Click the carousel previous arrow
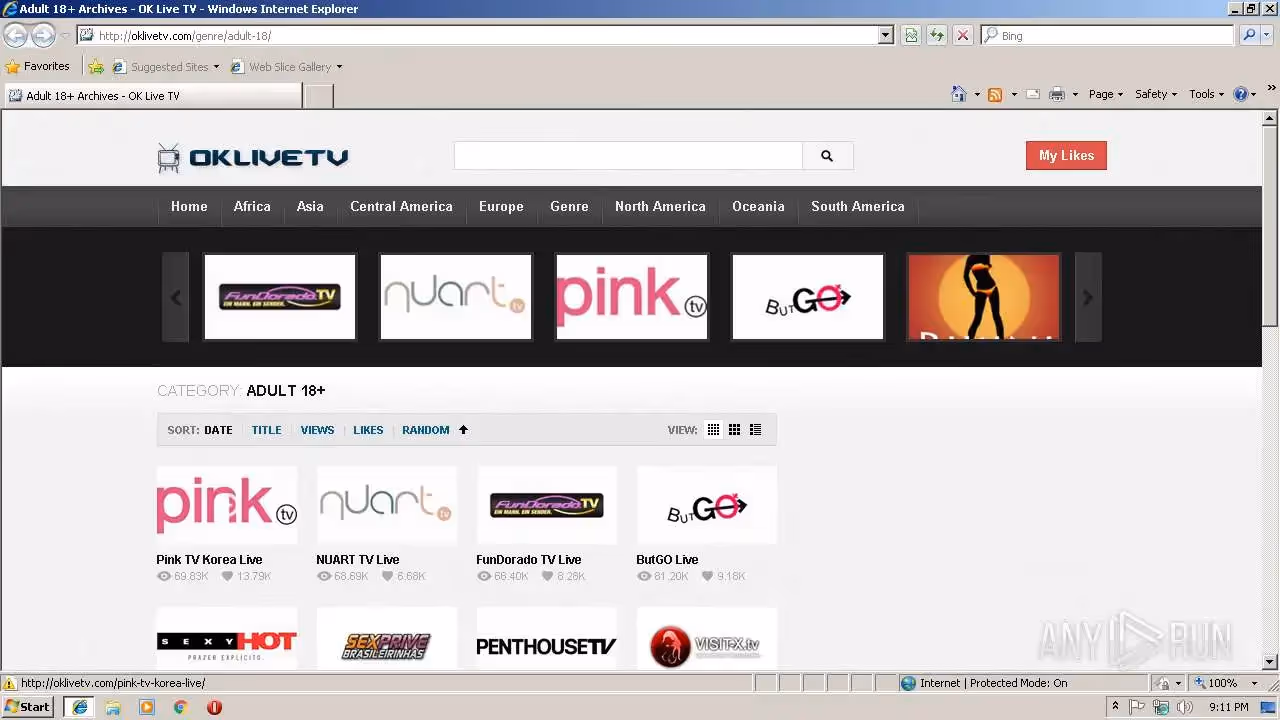This screenshot has width=1280, height=720. tap(176, 297)
